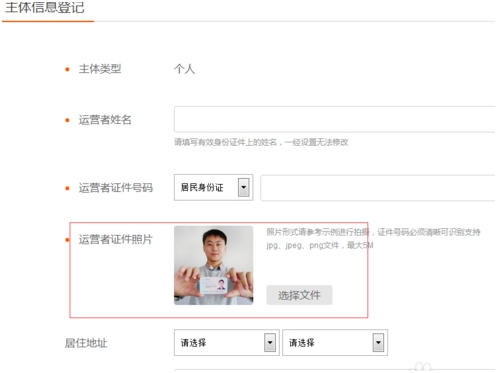Click the photo format hint text about jpg files
This screenshot has width=501, height=373.
click(x=373, y=239)
